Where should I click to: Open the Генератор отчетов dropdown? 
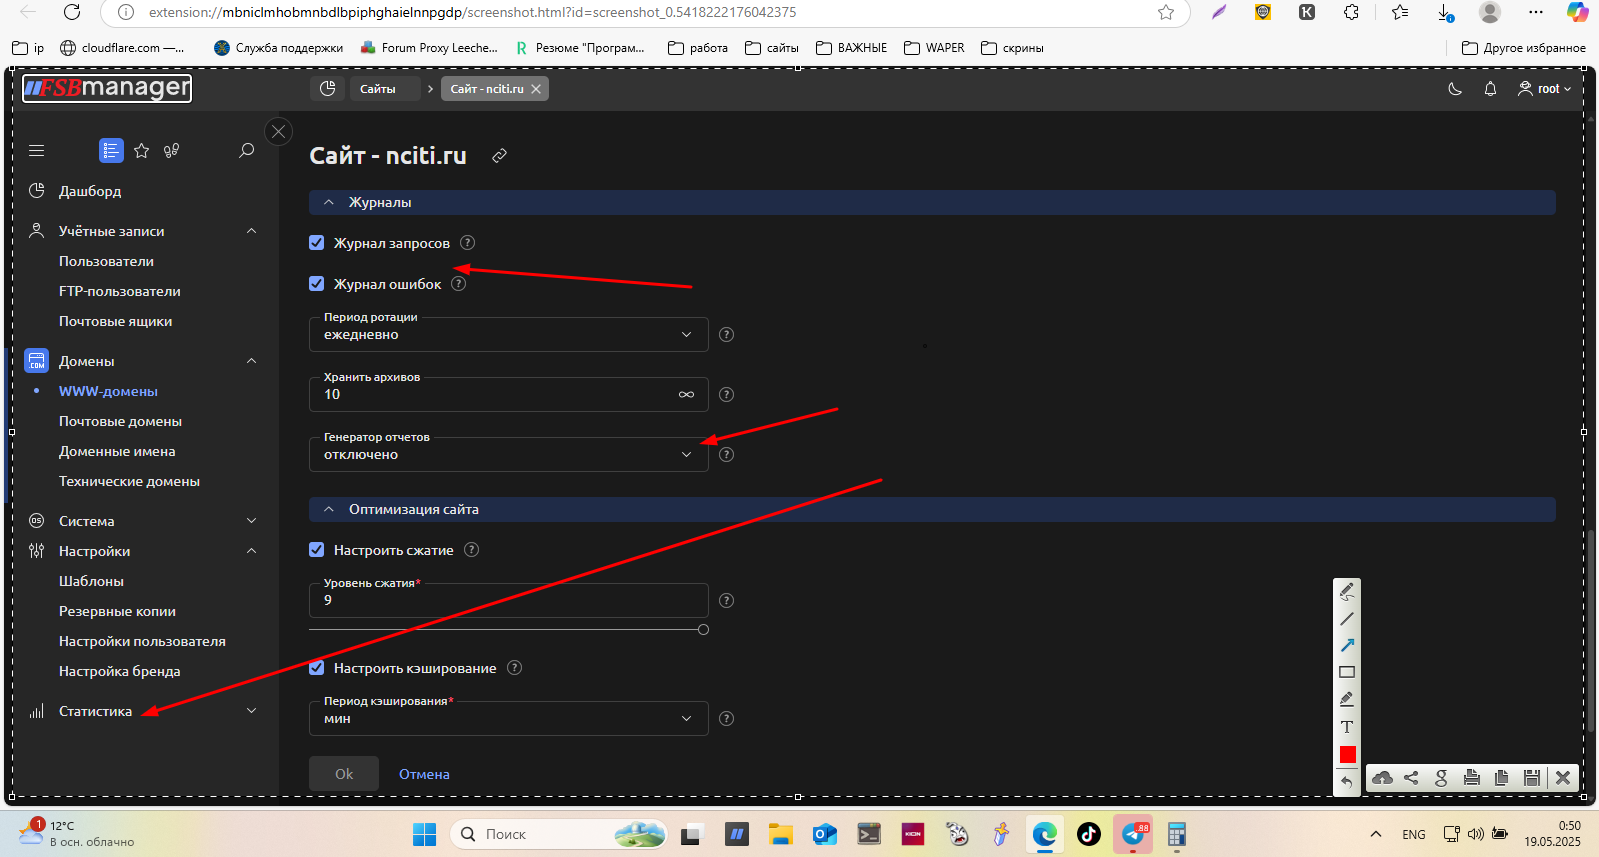click(x=508, y=454)
